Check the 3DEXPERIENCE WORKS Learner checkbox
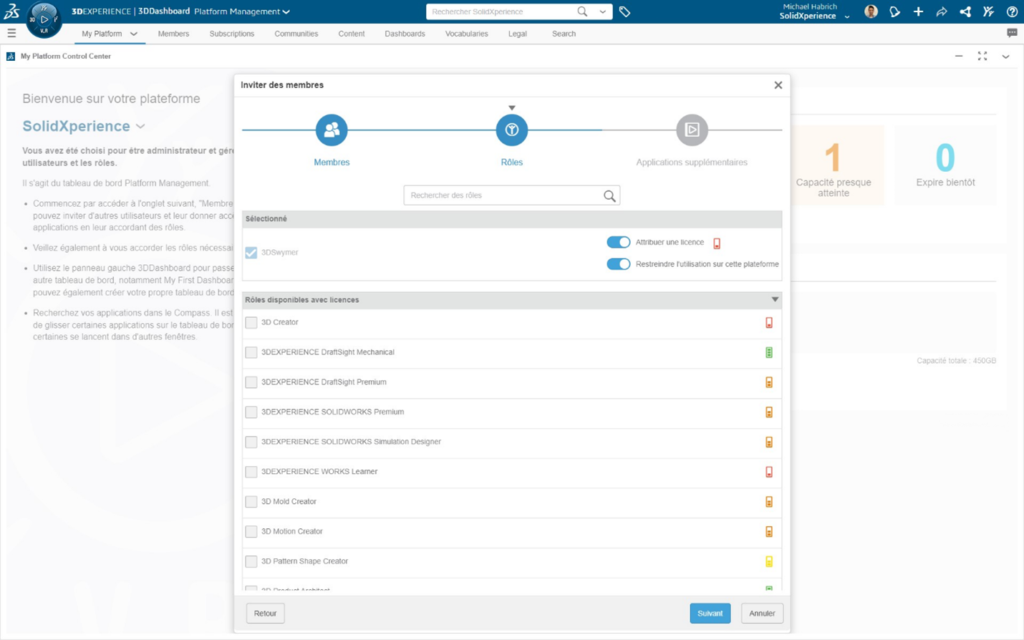This screenshot has height=640, width=1024. coord(251,472)
